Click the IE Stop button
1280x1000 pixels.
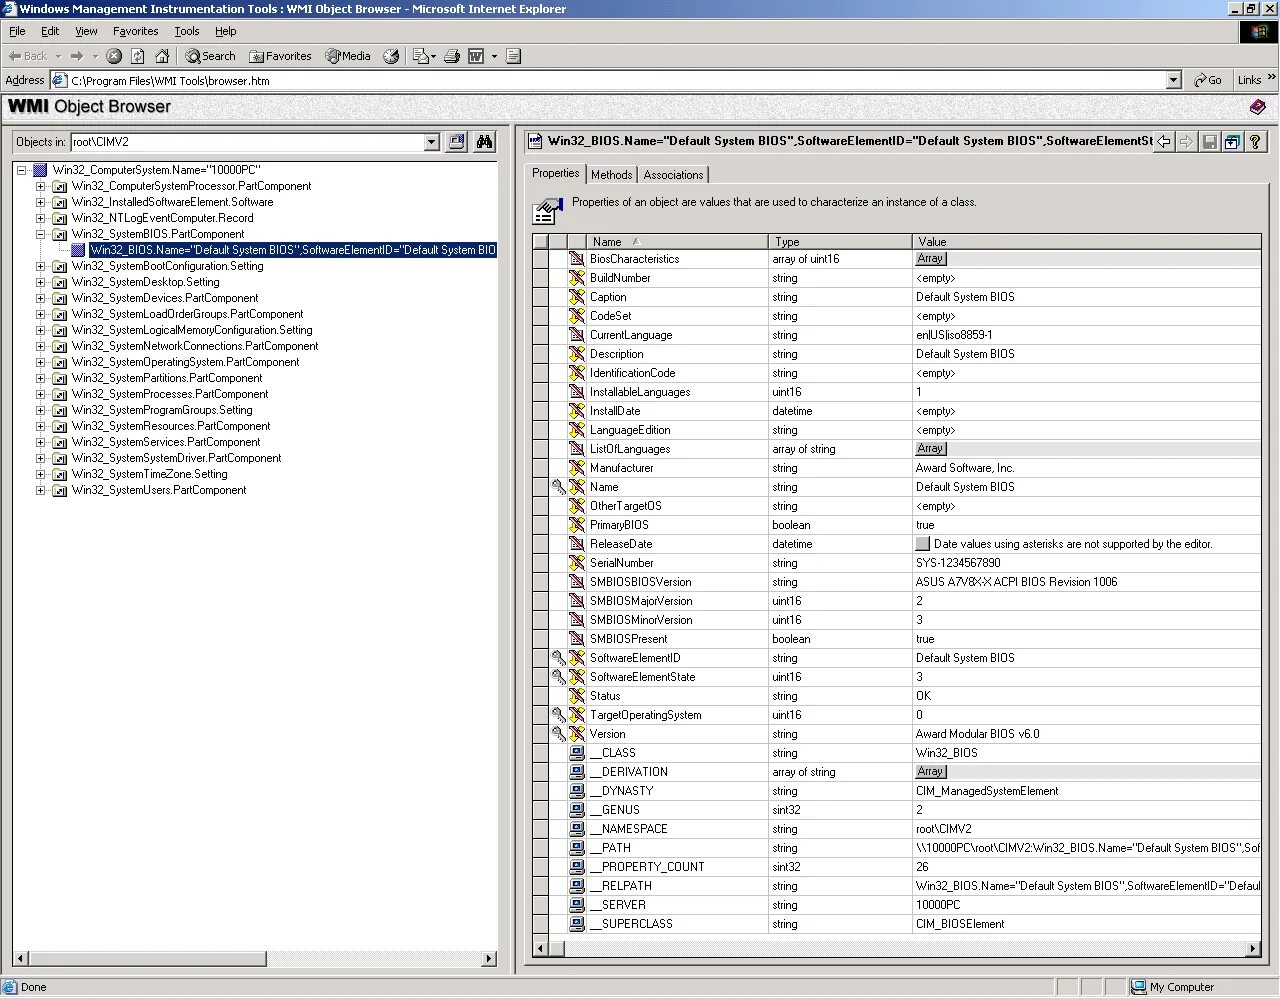coord(114,56)
